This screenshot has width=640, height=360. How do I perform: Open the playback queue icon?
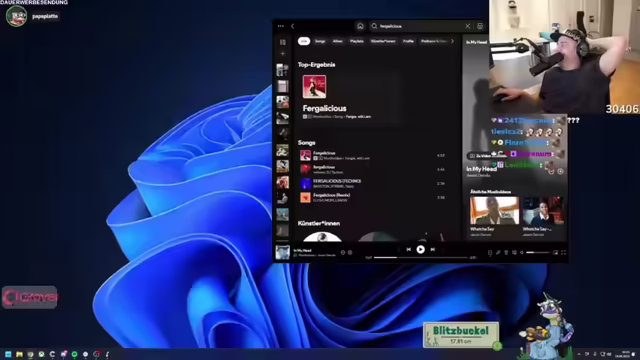point(506,253)
